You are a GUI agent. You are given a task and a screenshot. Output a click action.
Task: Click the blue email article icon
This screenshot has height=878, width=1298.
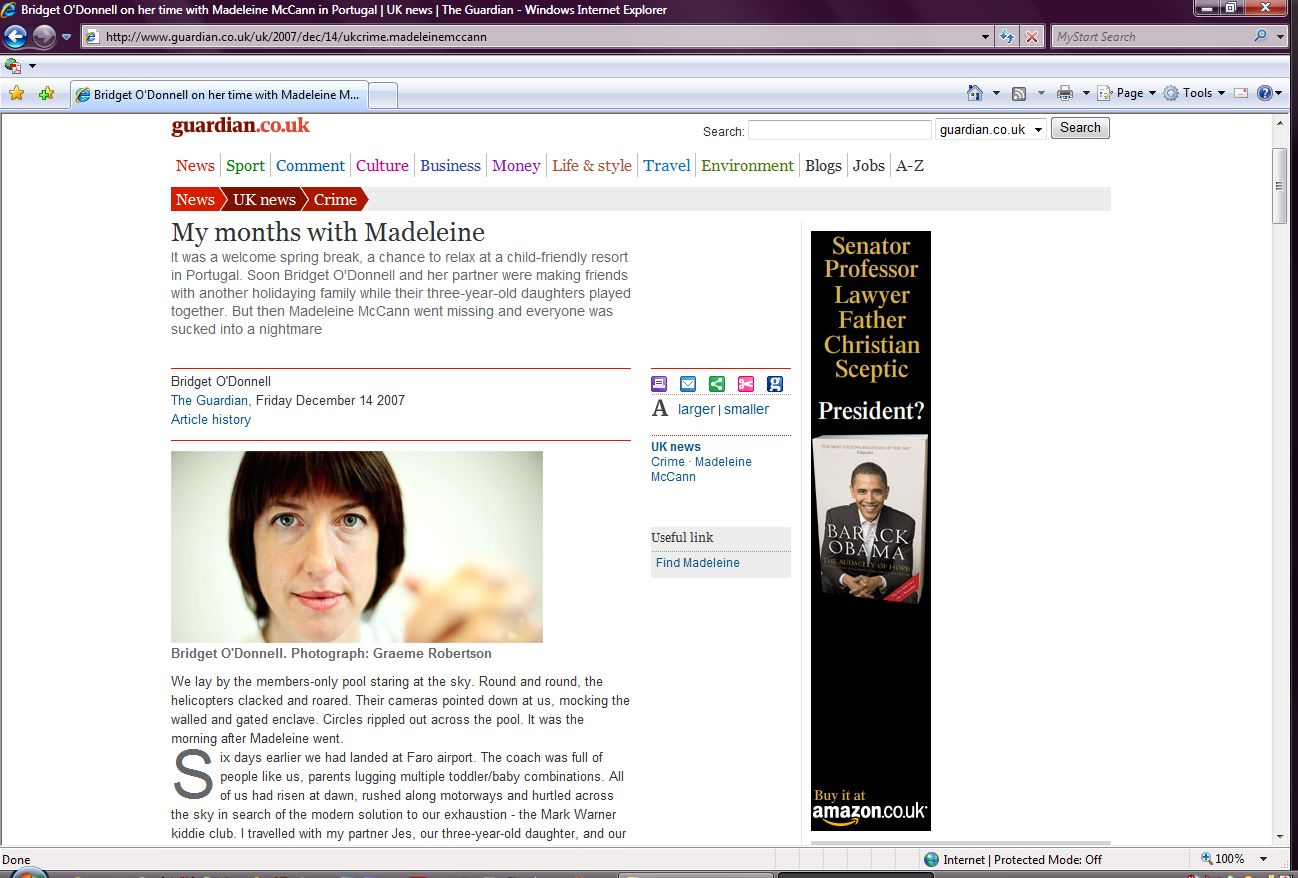[x=688, y=384]
